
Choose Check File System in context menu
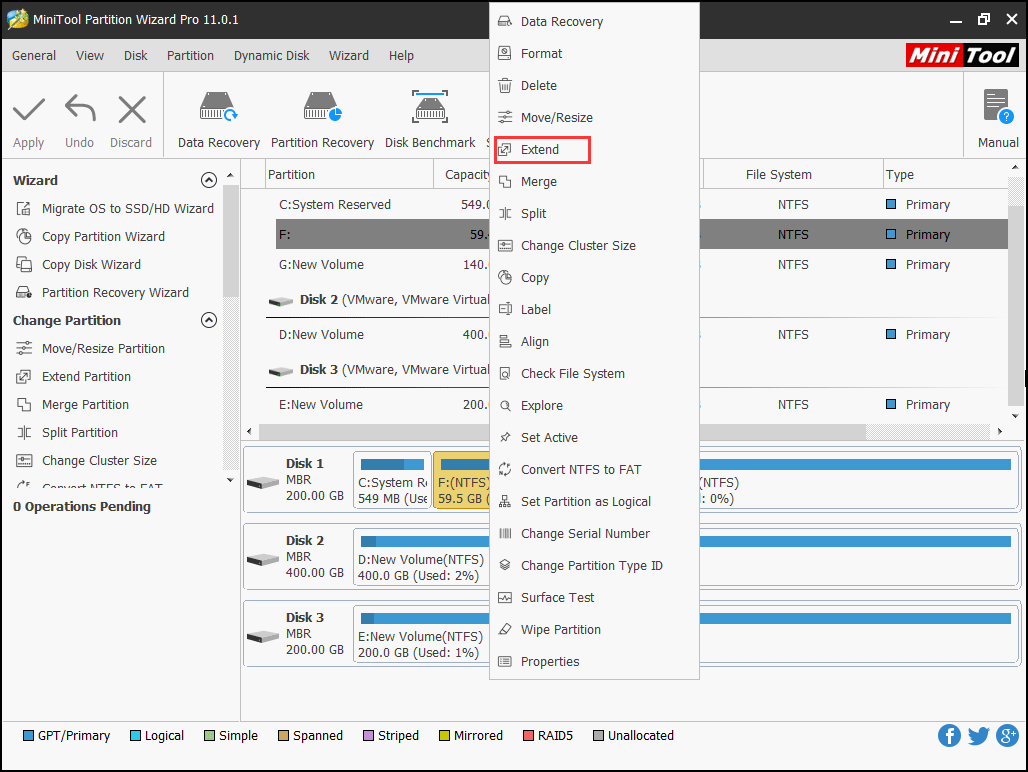point(594,374)
